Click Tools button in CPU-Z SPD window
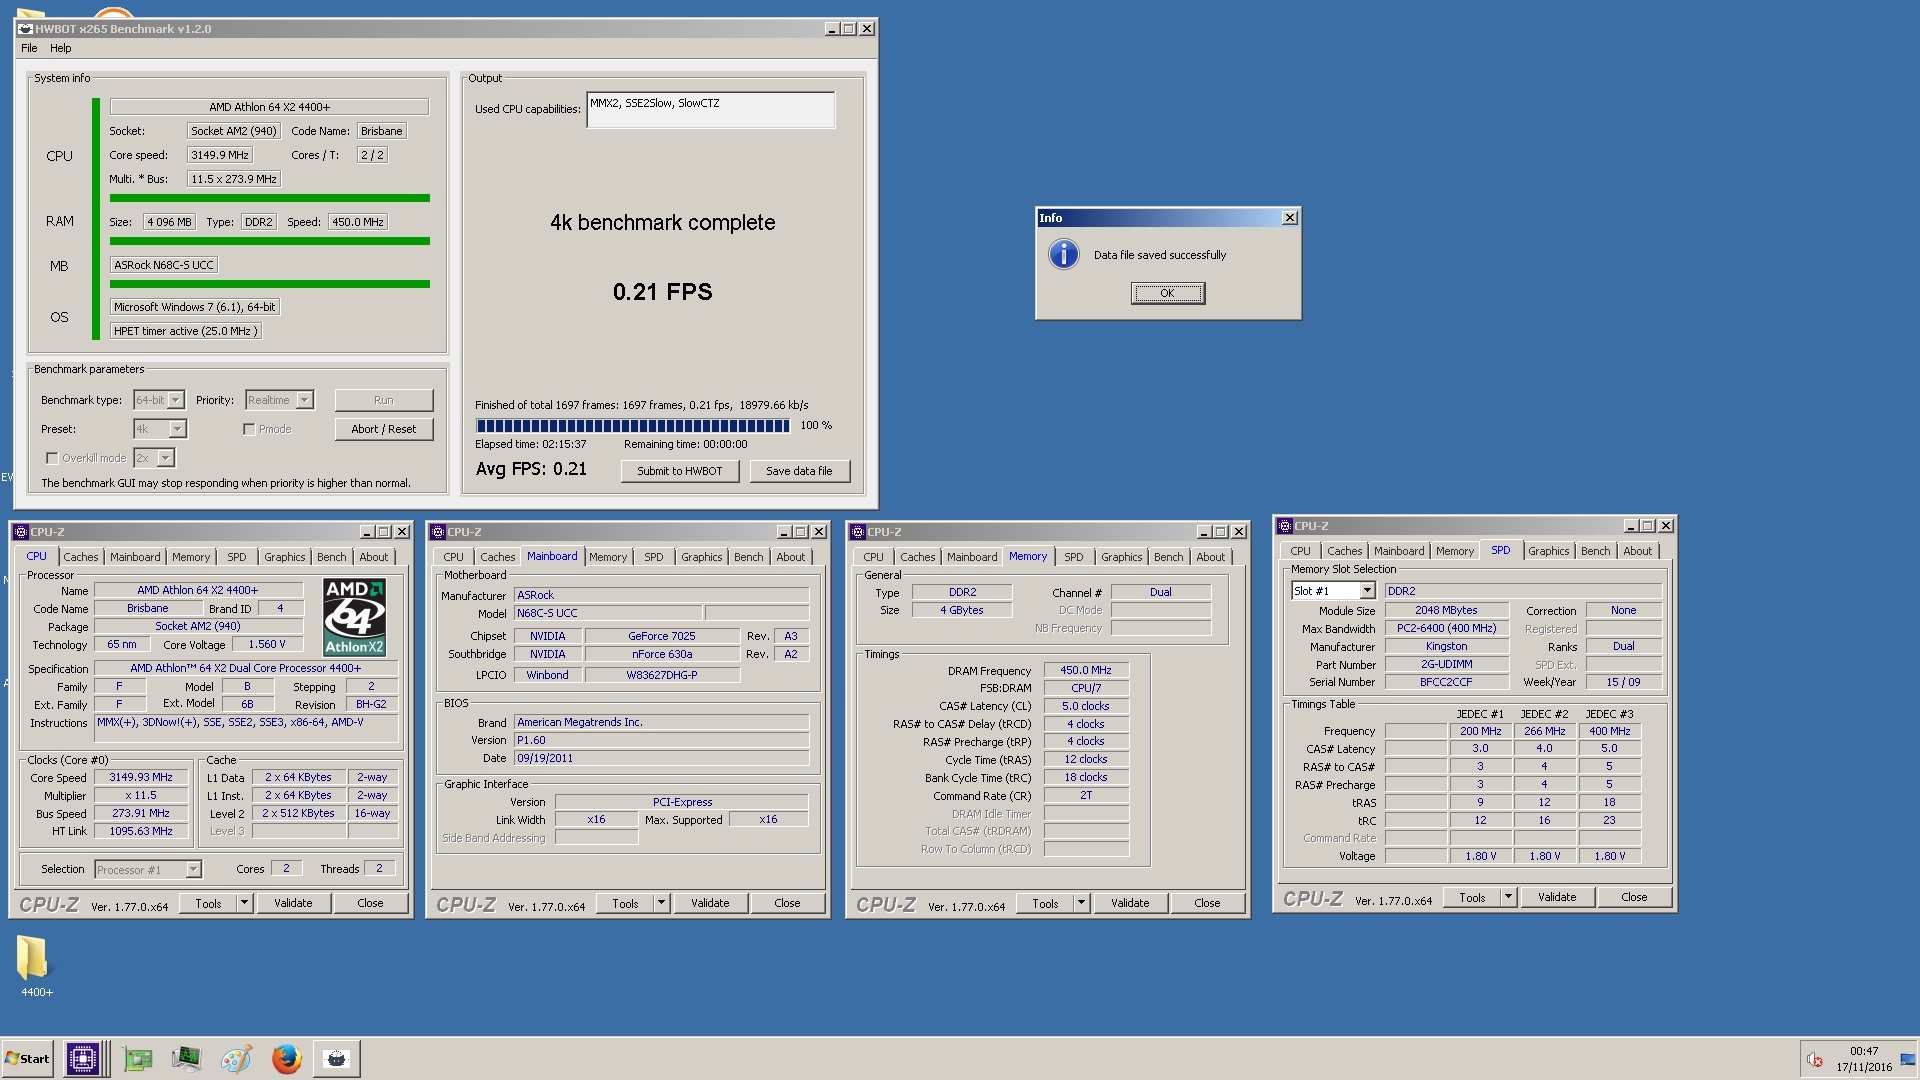This screenshot has width=1920, height=1080. [1472, 897]
